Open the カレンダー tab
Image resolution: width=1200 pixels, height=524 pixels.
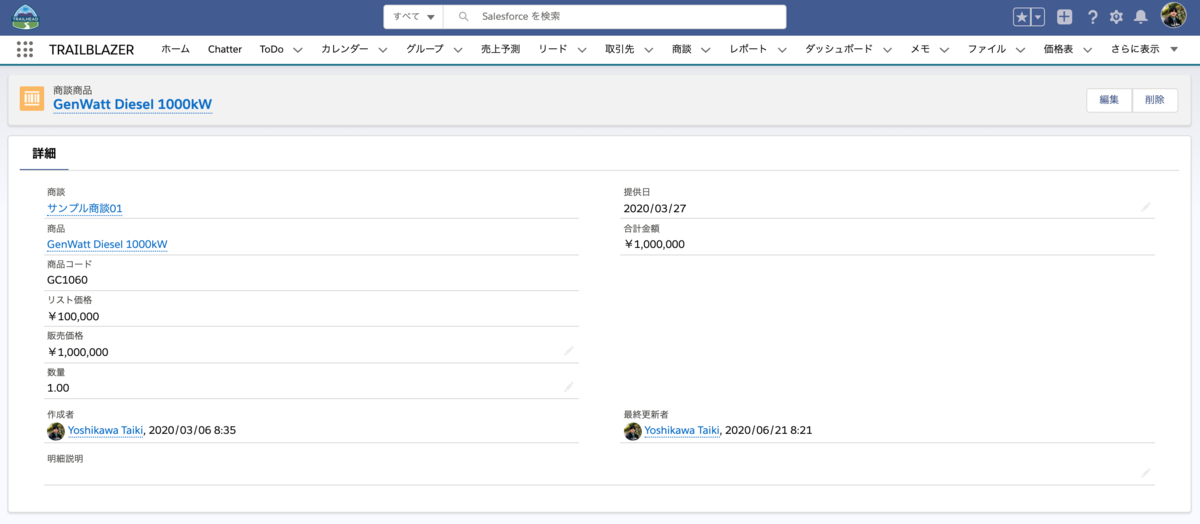(345, 49)
